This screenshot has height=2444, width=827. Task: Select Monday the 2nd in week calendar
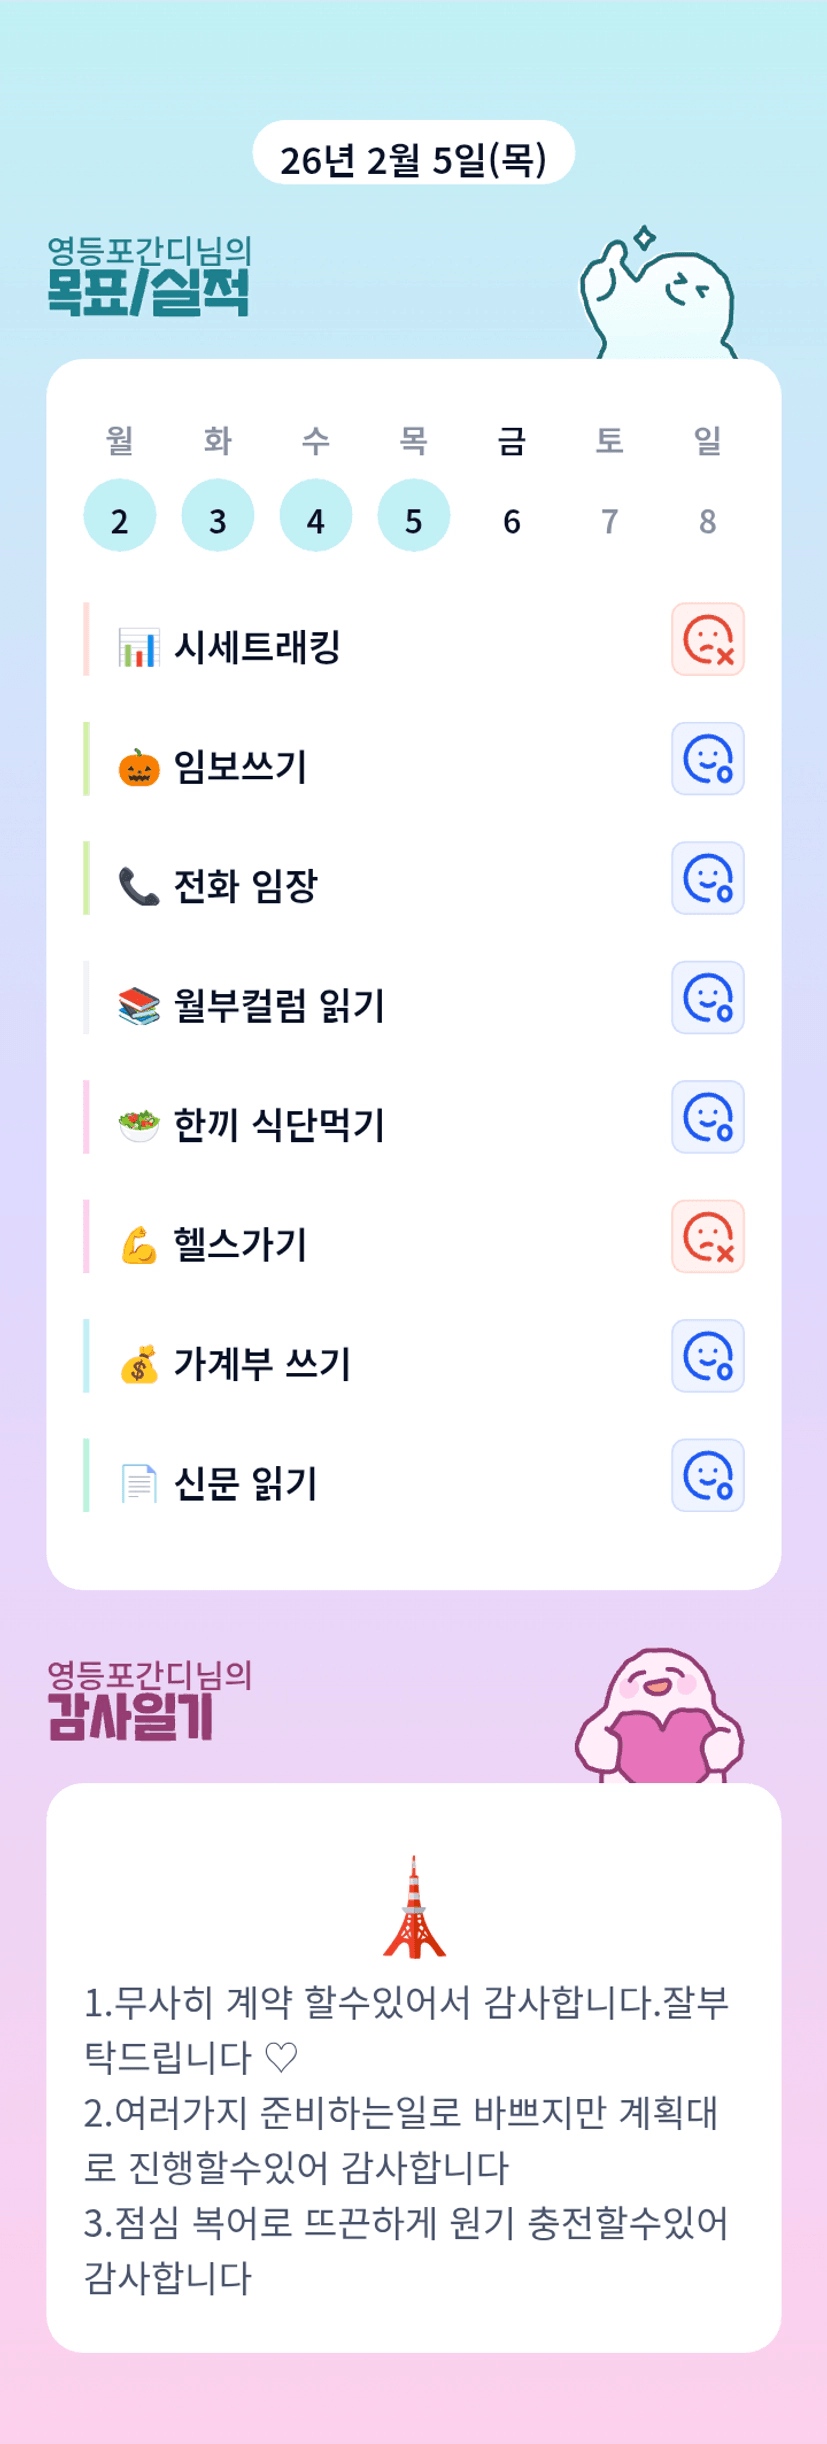point(119,516)
